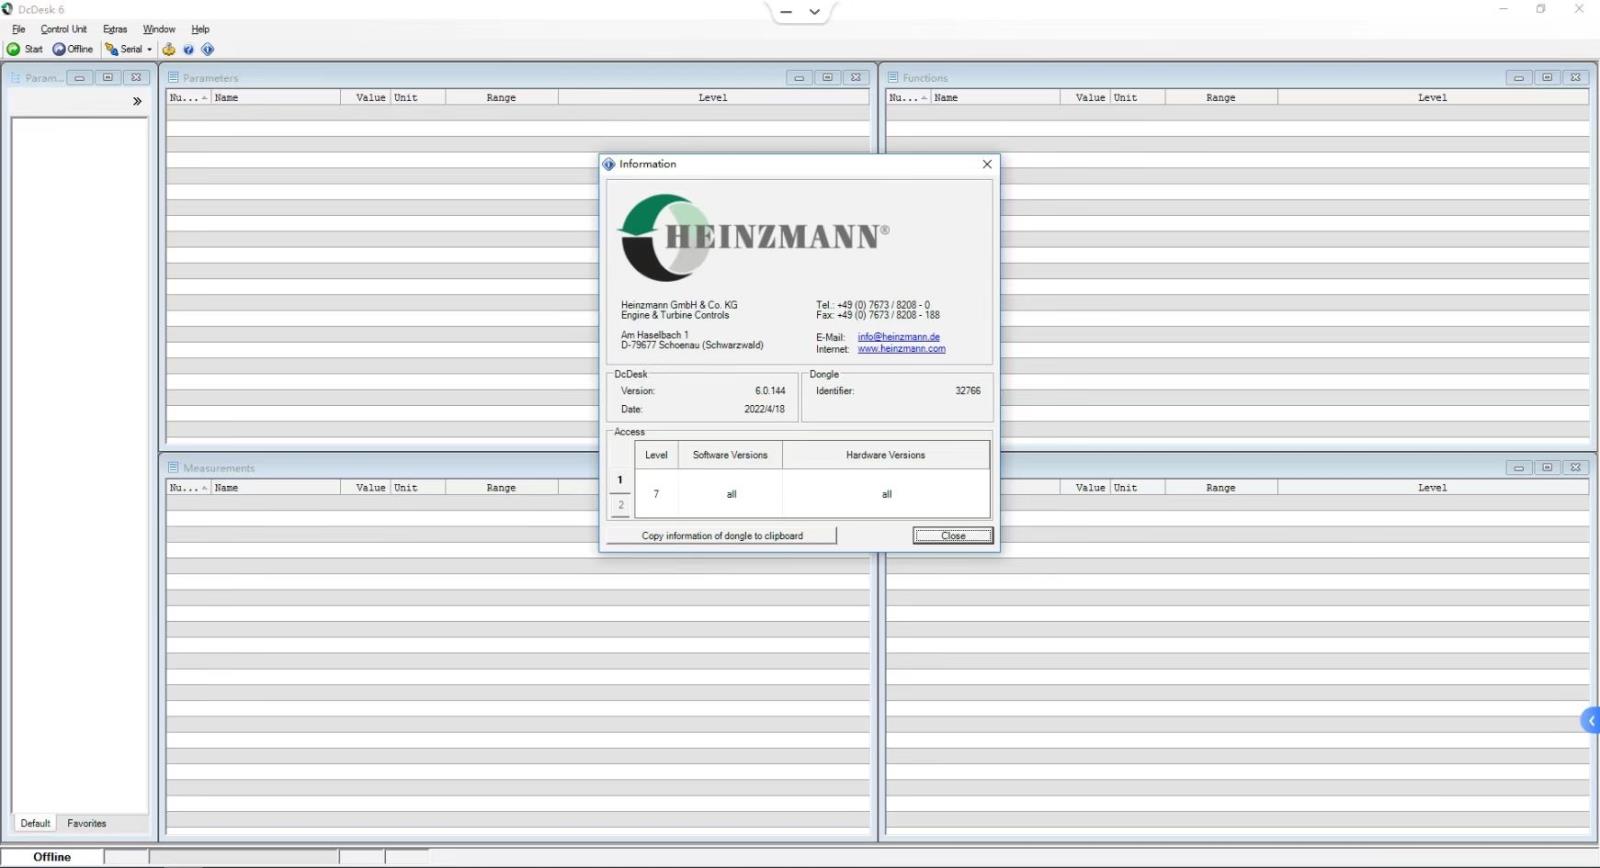Image resolution: width=1600 pixels, height=868 pixels.
Task: Open the info@heinzmann.de email link
Action: (x=899, y=337)
